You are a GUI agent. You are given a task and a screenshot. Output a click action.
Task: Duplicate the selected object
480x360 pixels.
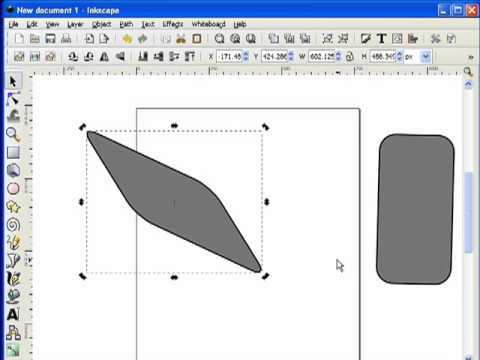point(273,39)
